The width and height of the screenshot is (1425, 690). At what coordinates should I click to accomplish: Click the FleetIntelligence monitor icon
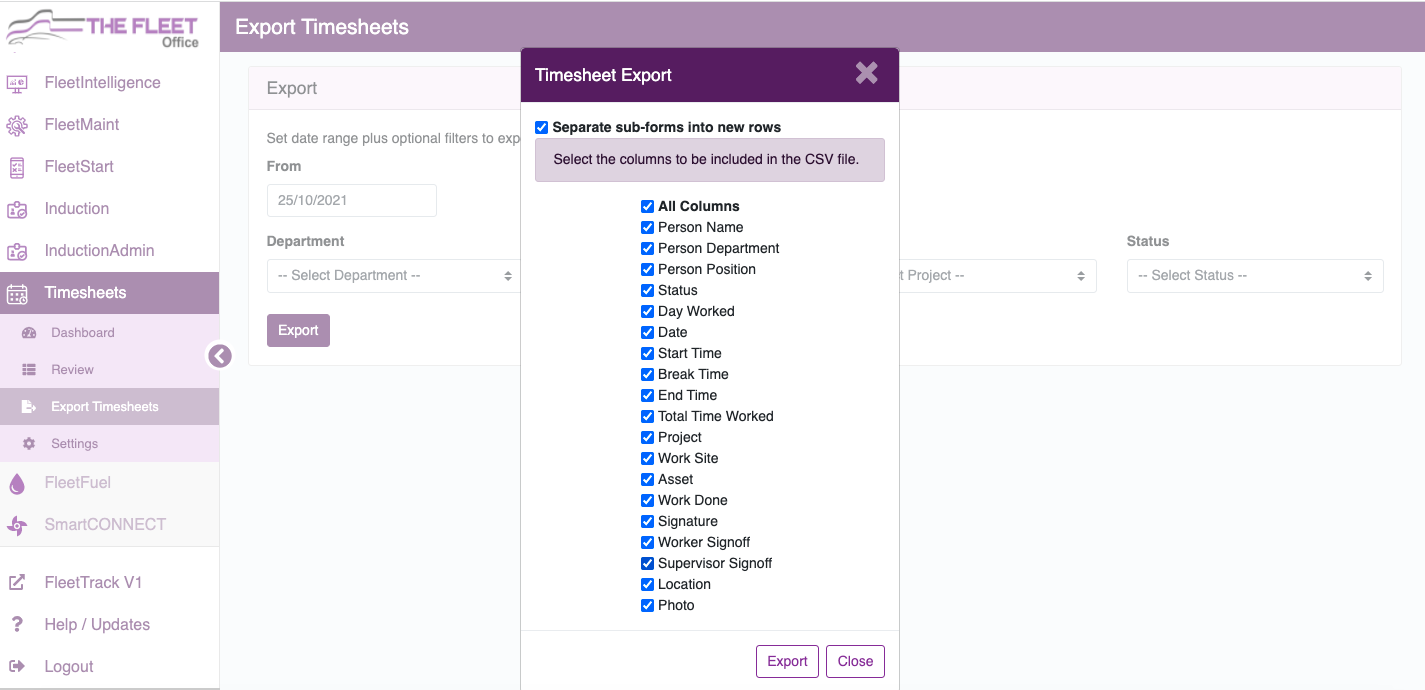pos(17,84)
